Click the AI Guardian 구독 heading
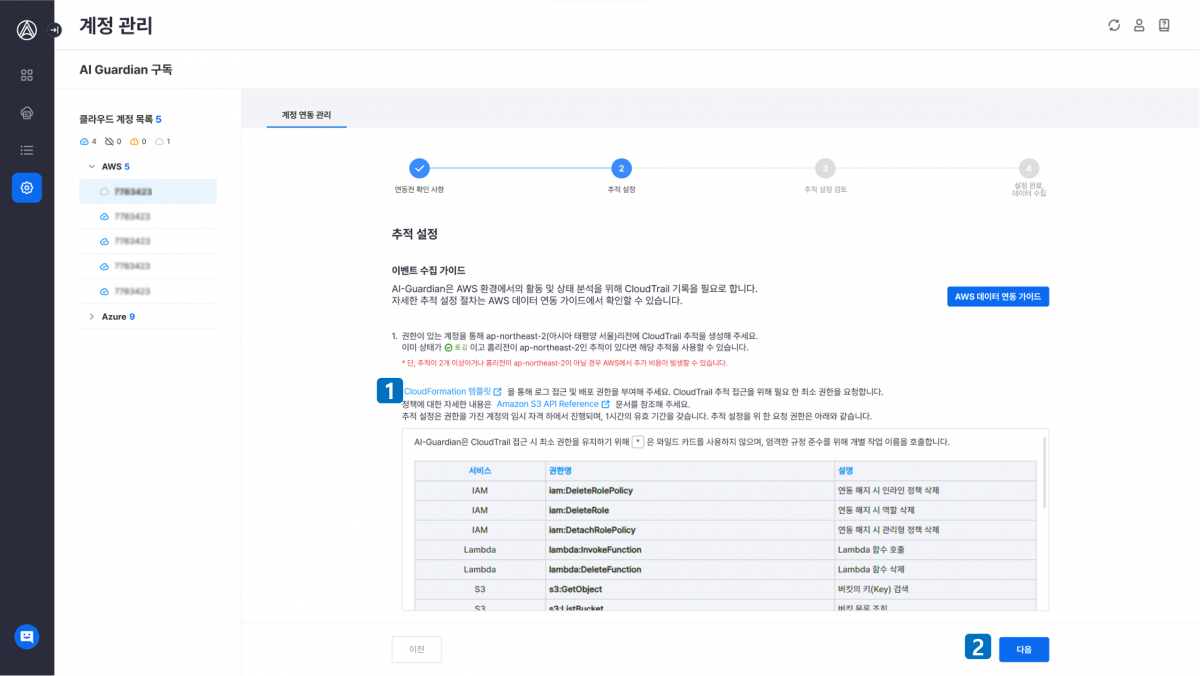The image size is (1200, 676). tap(126, 69)
